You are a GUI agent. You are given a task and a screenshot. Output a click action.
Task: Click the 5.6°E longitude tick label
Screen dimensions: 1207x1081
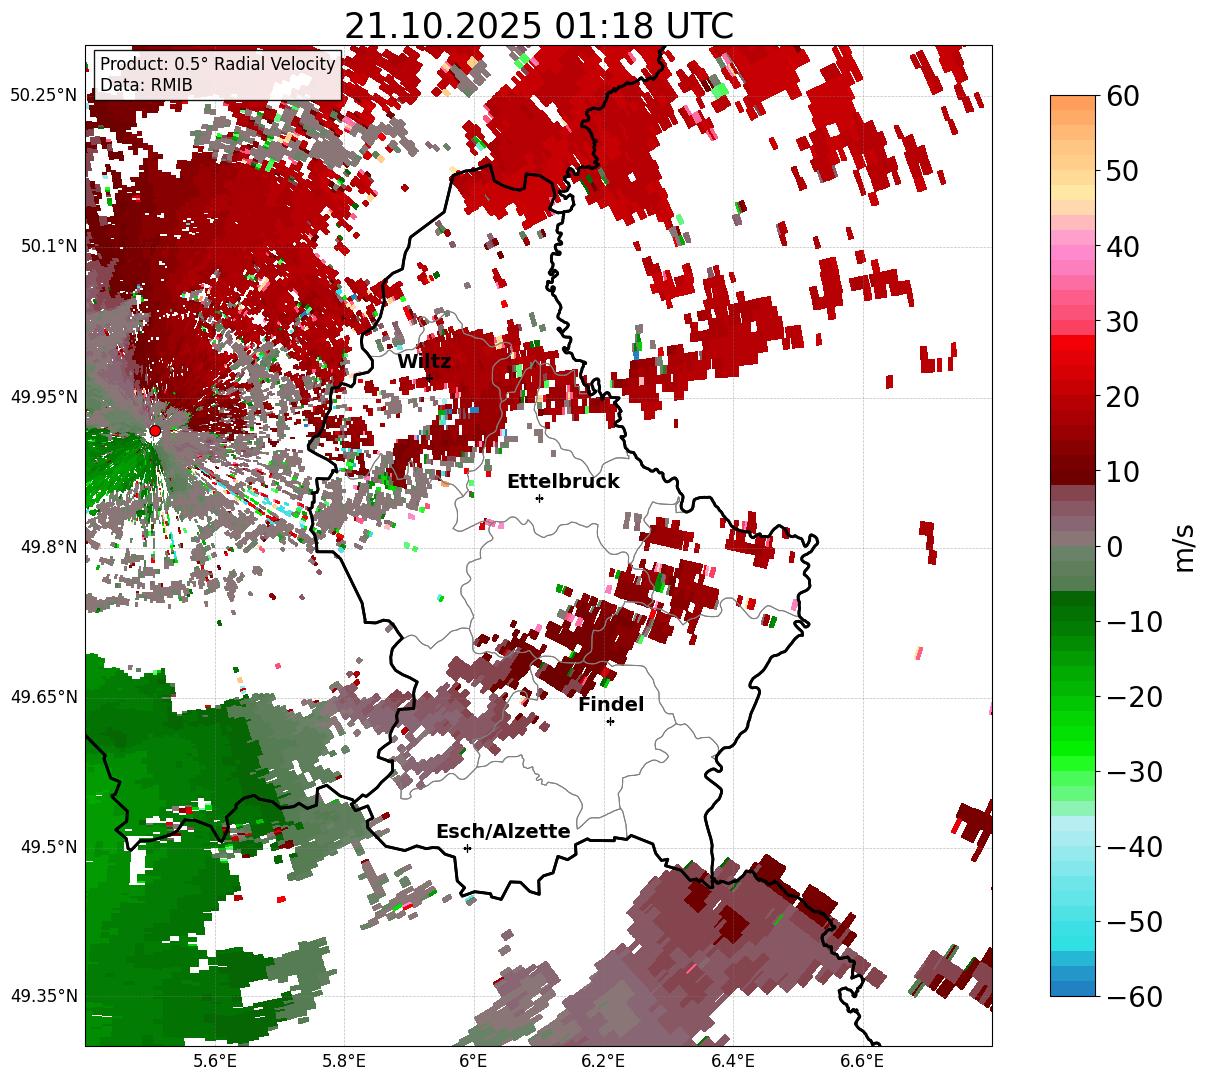pyautogui.click(x=215, y=1061)
